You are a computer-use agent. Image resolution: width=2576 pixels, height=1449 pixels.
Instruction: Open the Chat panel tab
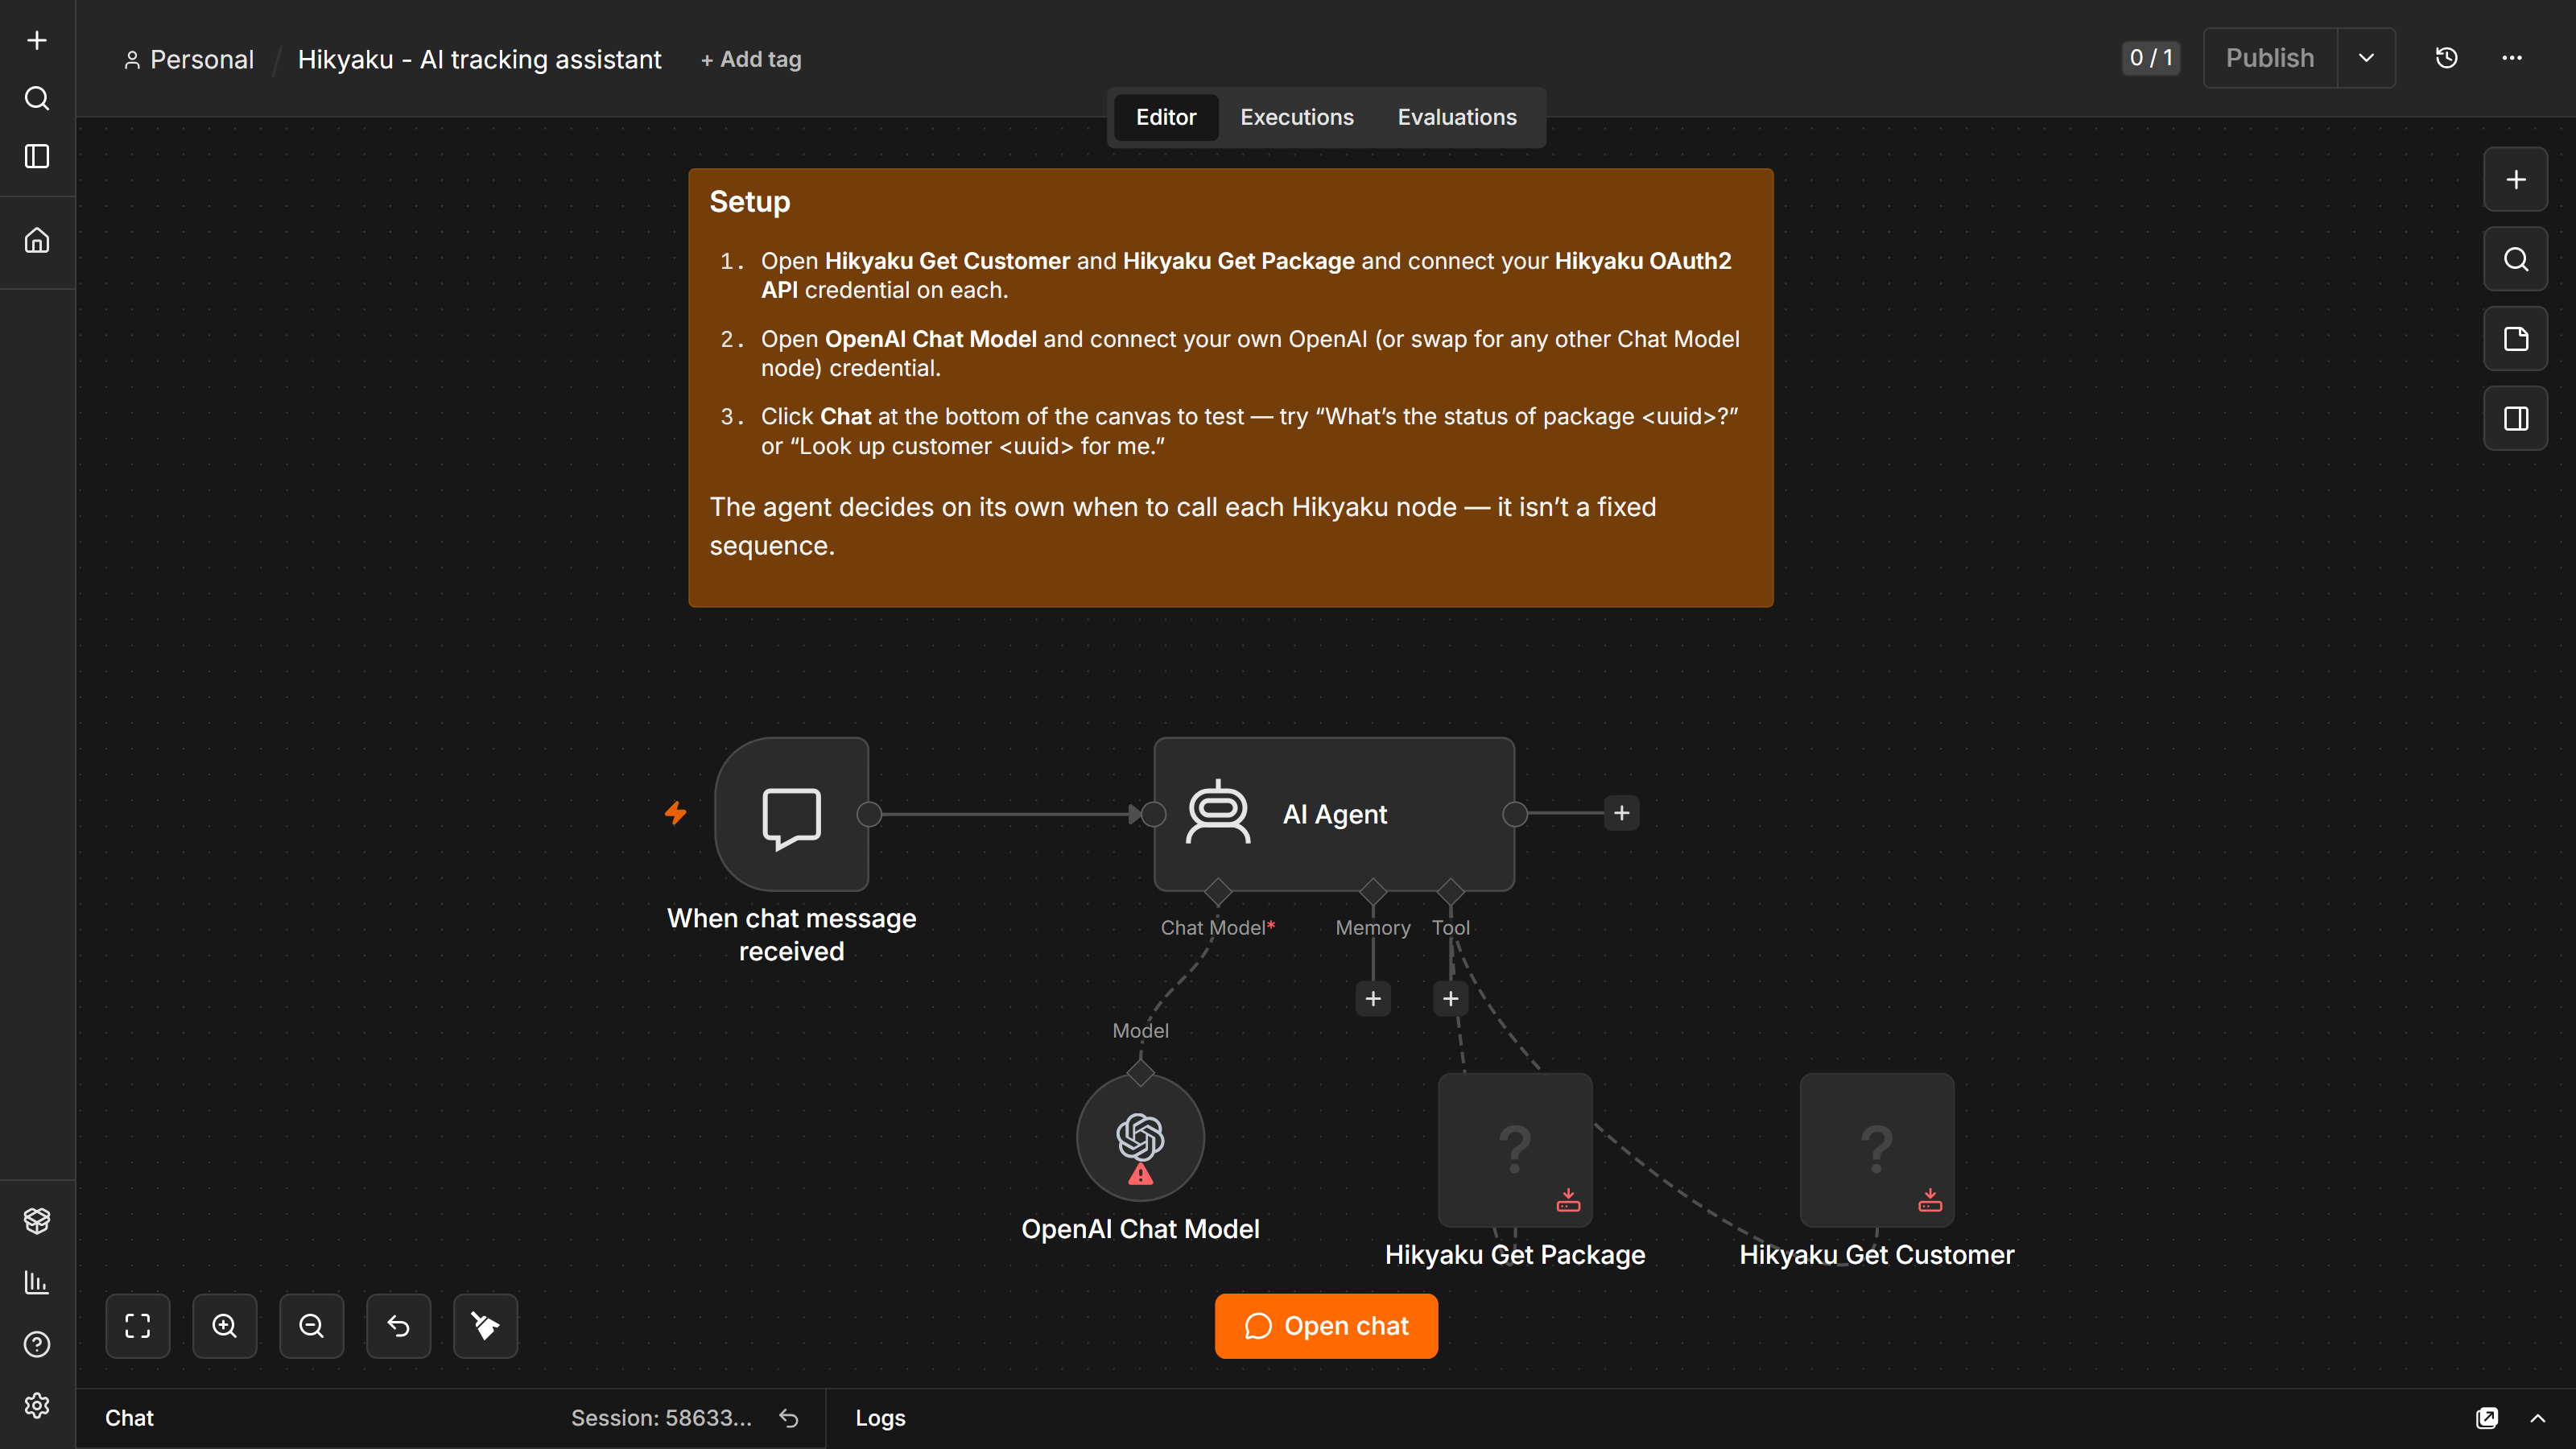(129, 1418)
